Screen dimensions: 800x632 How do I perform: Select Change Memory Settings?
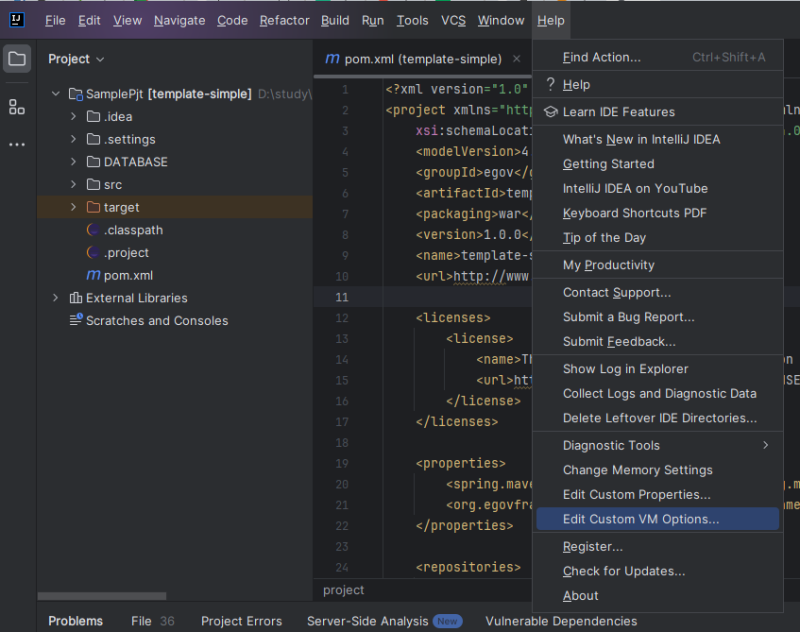point(658,470)
